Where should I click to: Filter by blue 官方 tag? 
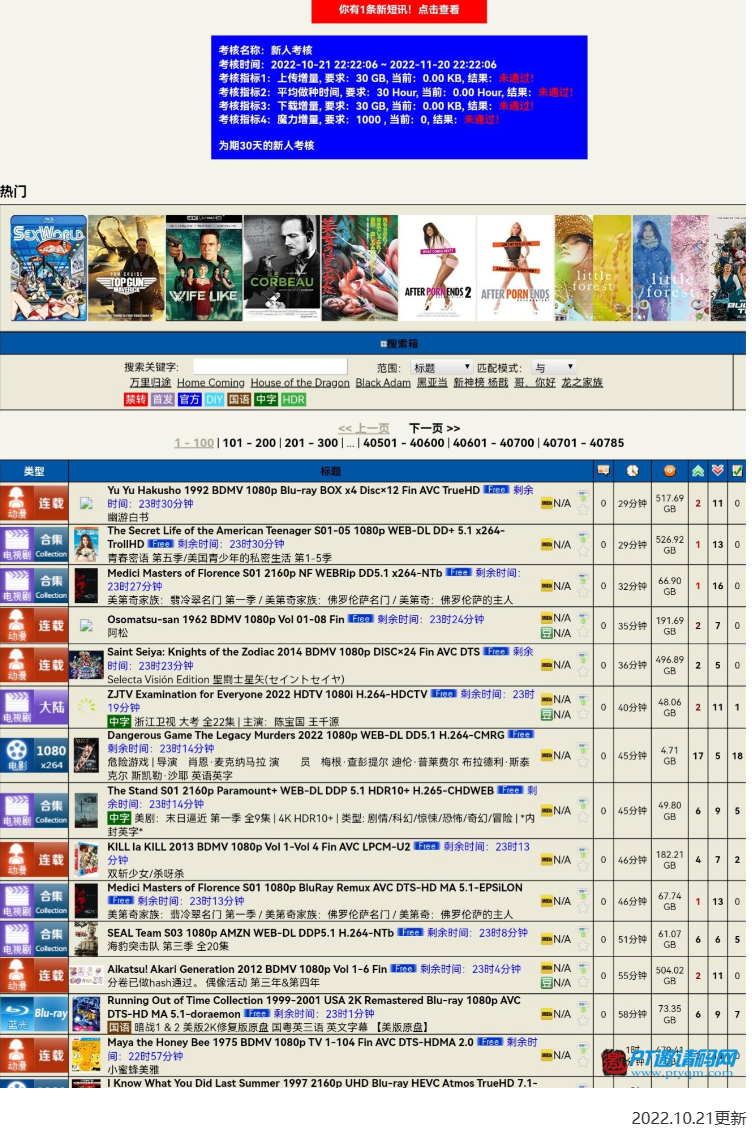pos(190,400)
